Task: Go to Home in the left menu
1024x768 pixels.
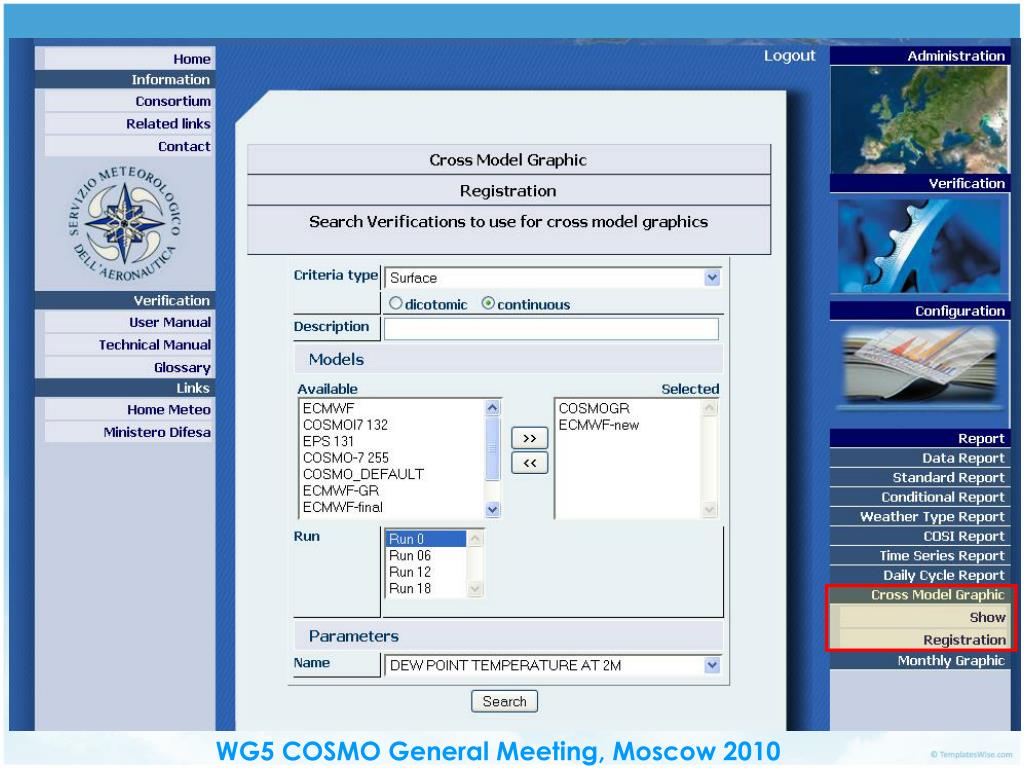Action: (129, 59)
